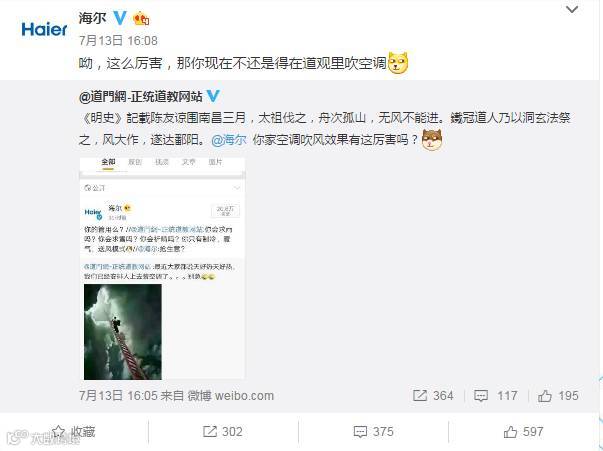Open the @道門網-正统道教网站 profile link

[140, 96]
